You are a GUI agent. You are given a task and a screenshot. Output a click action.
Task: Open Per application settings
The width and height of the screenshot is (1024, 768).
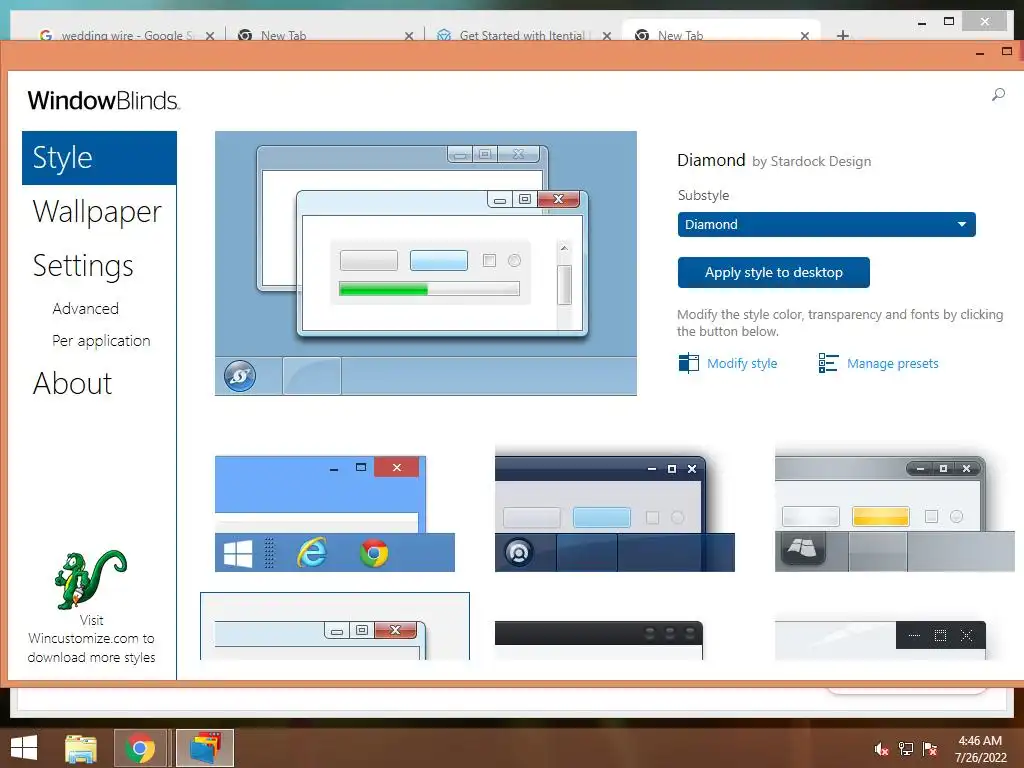101,341
